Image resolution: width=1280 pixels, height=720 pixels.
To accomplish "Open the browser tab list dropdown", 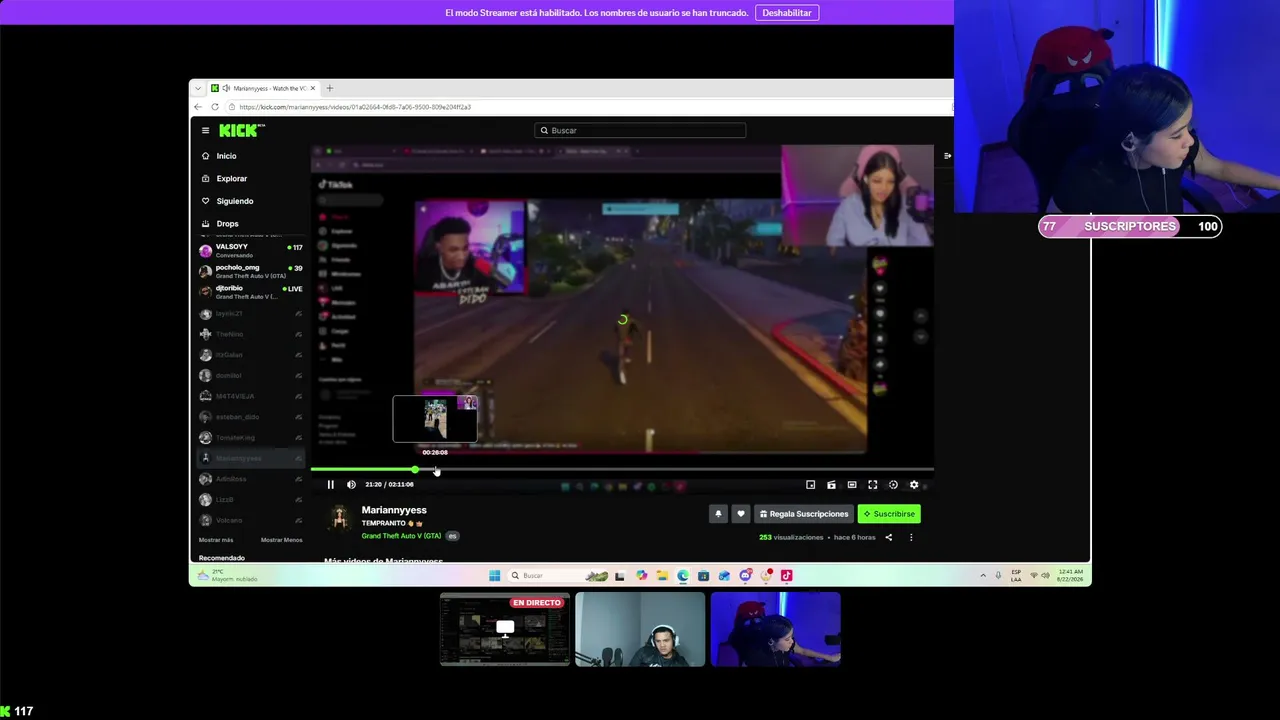I will pyautogui.click(x=198, y=88).
